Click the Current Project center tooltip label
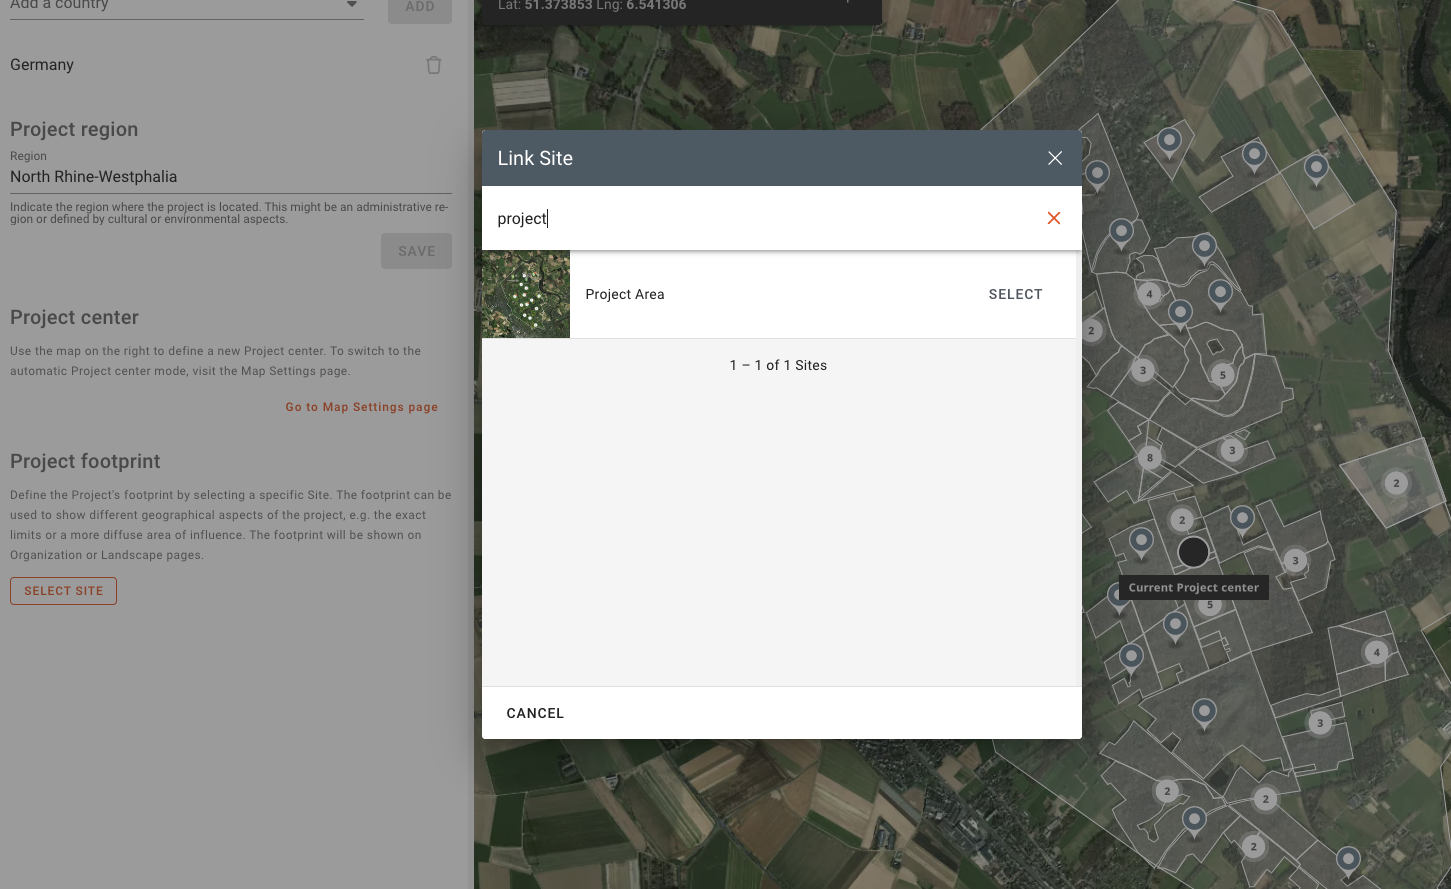This screenshot has width=1451, height=889. tap(1193, 588)
